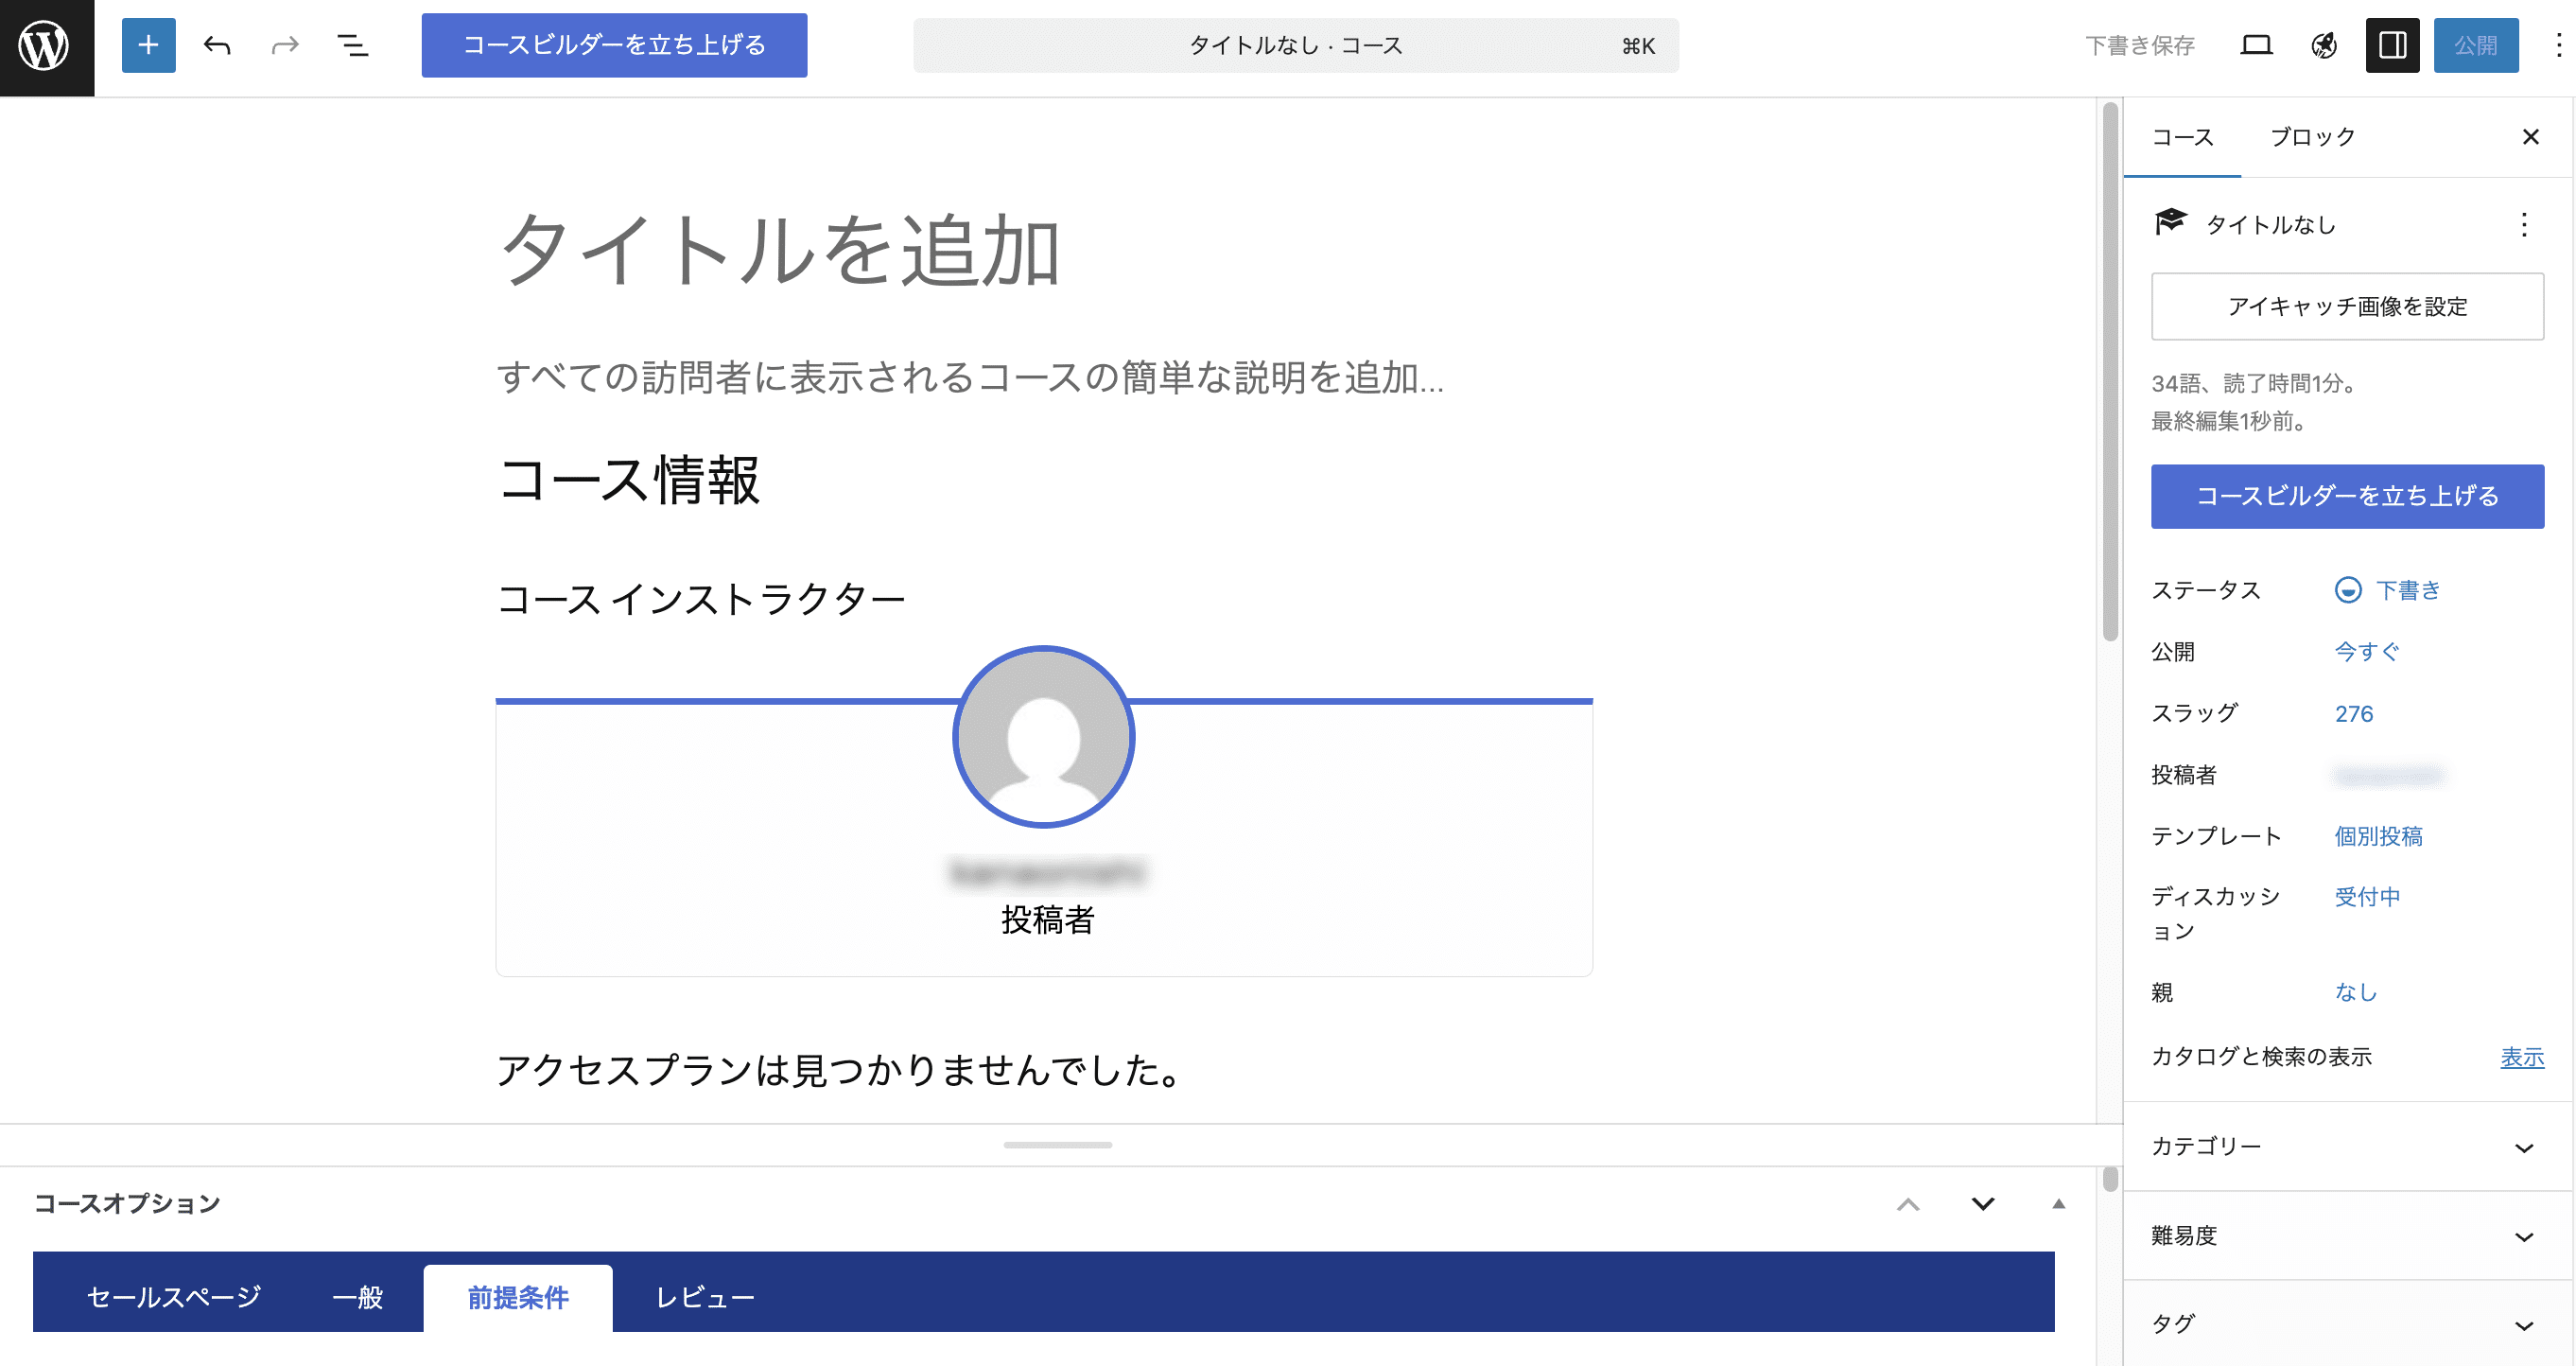Open the editor options three-dot menu

click(x=2557, y=45)
